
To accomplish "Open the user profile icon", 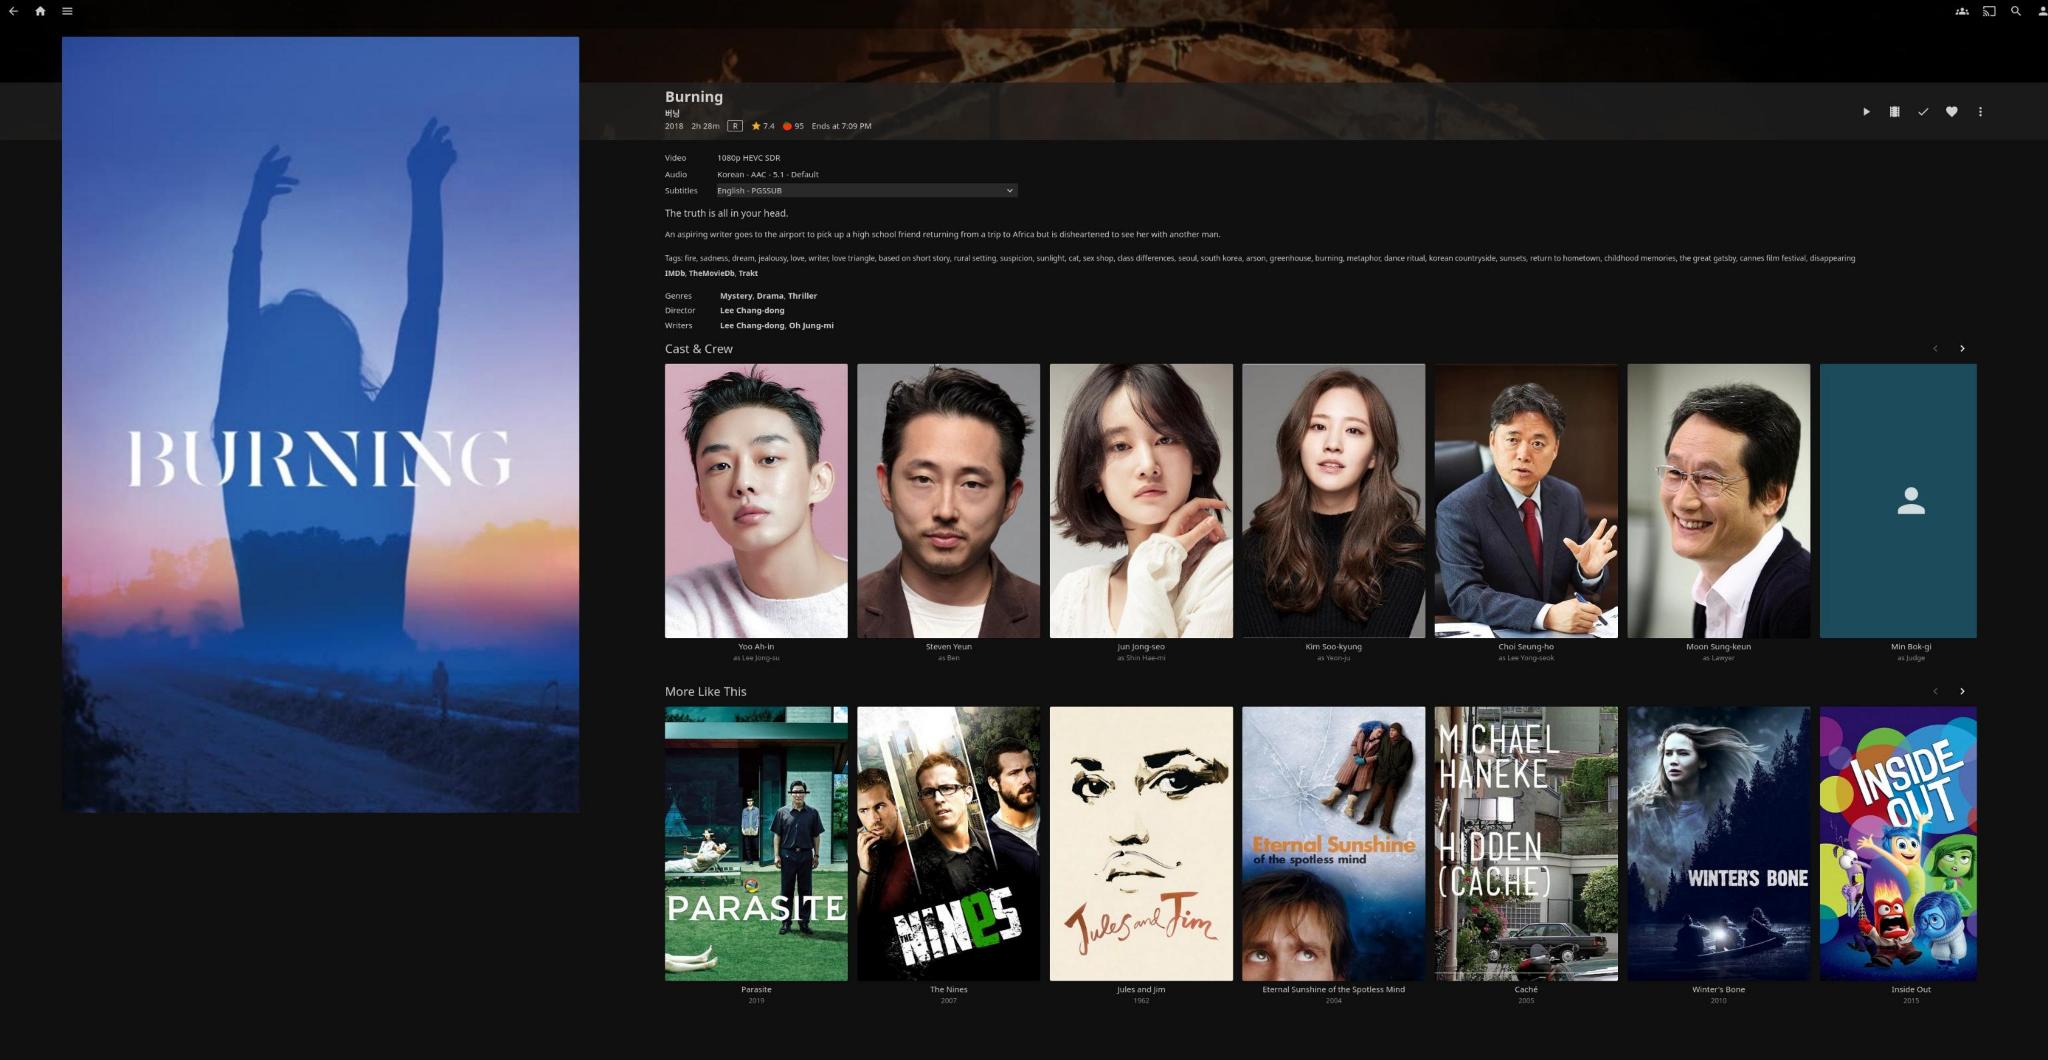I will 2042,11.
